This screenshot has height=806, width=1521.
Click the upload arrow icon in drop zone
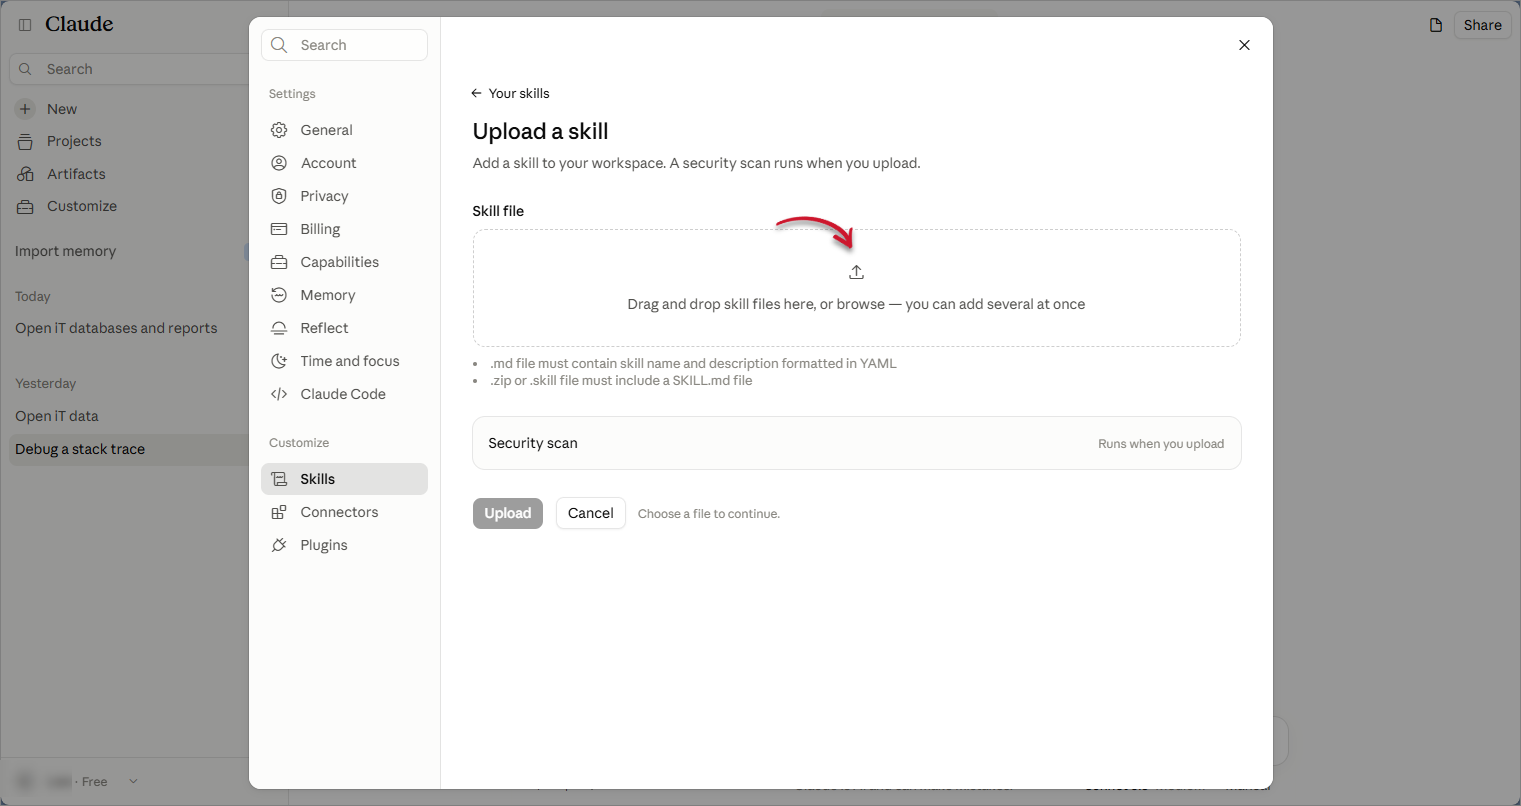[856, 272]
